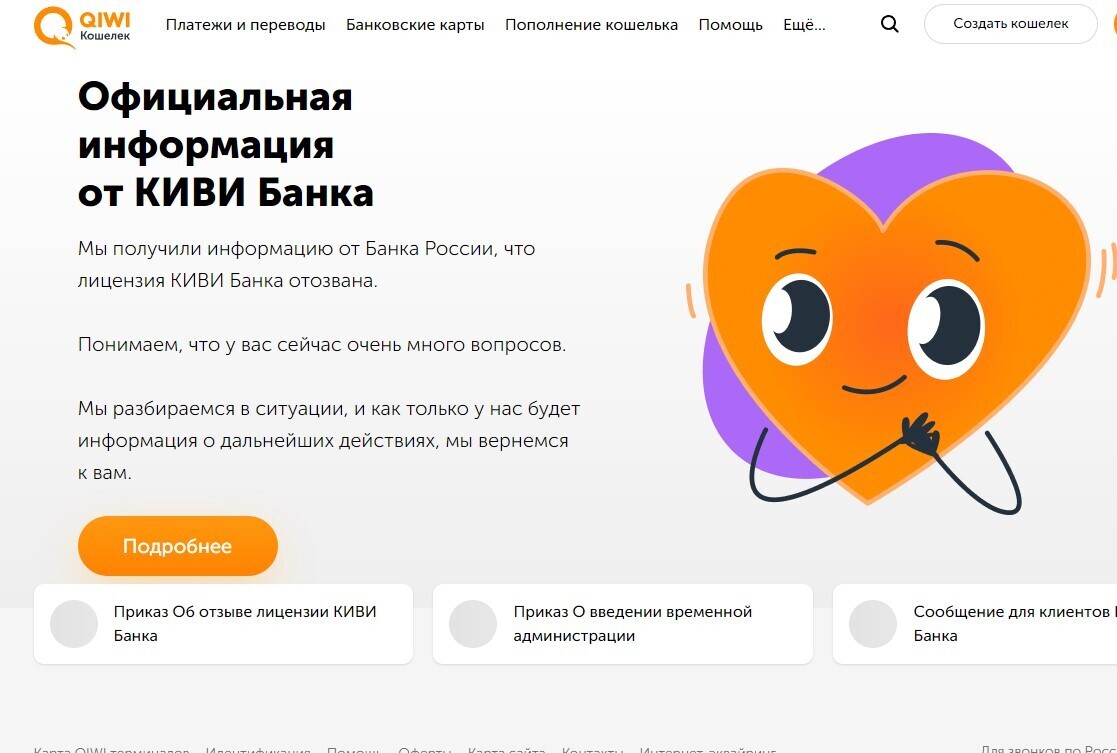
Task: Open Сообщение для клиентов Банка card
Action: click(x=975, y=624)
